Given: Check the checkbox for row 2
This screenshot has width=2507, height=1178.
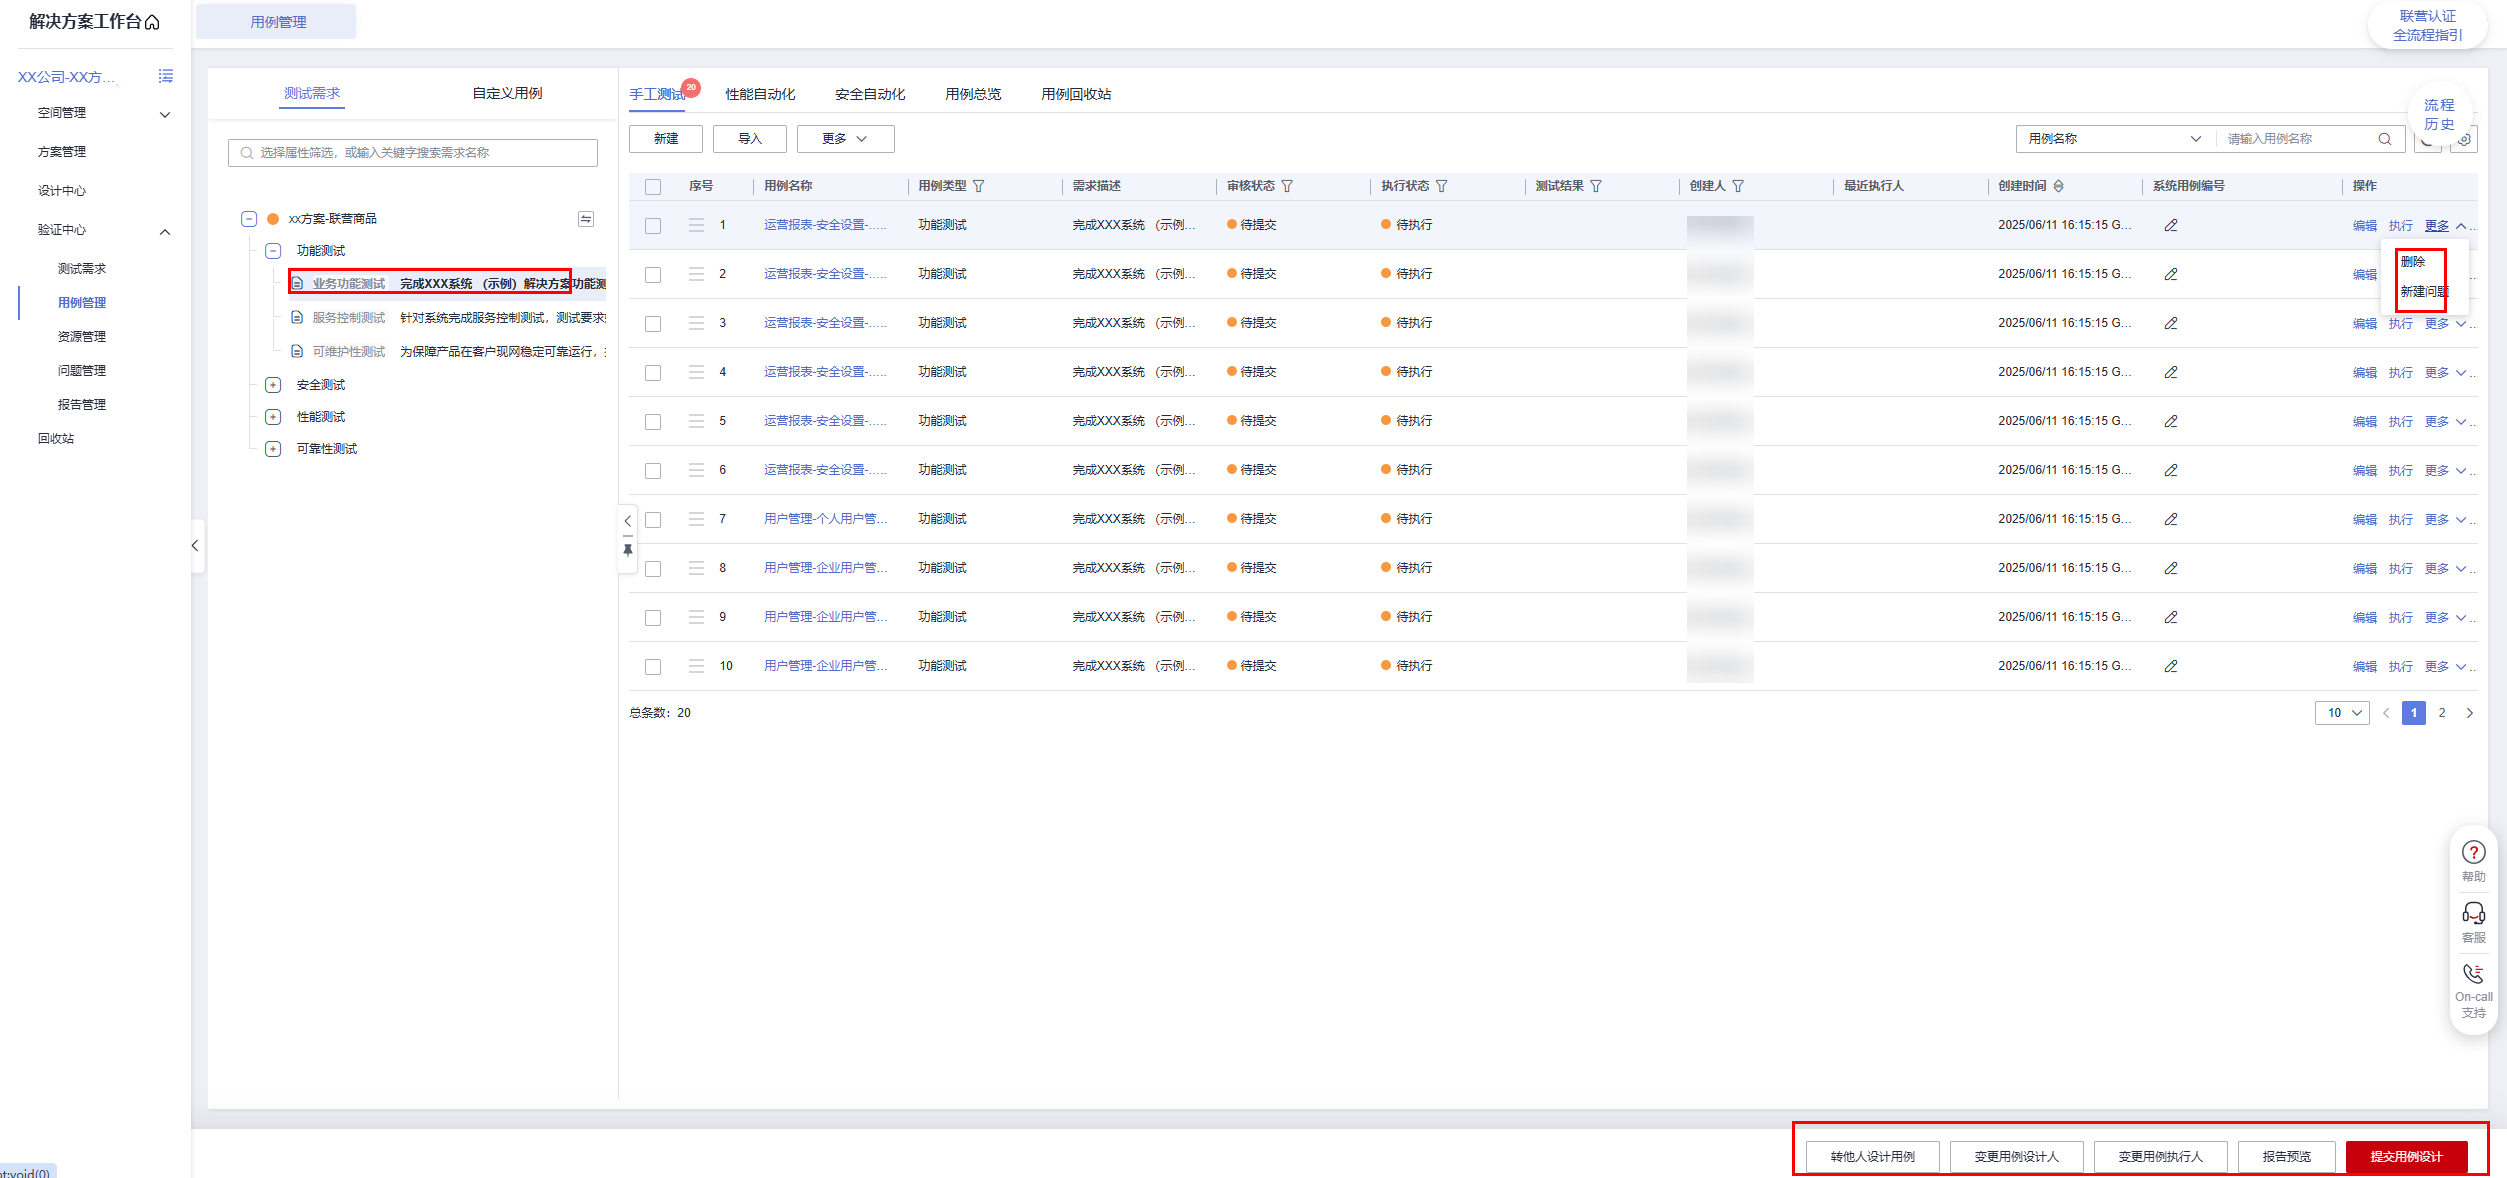Looking at the screenshot, I should (x=653, y=275).
